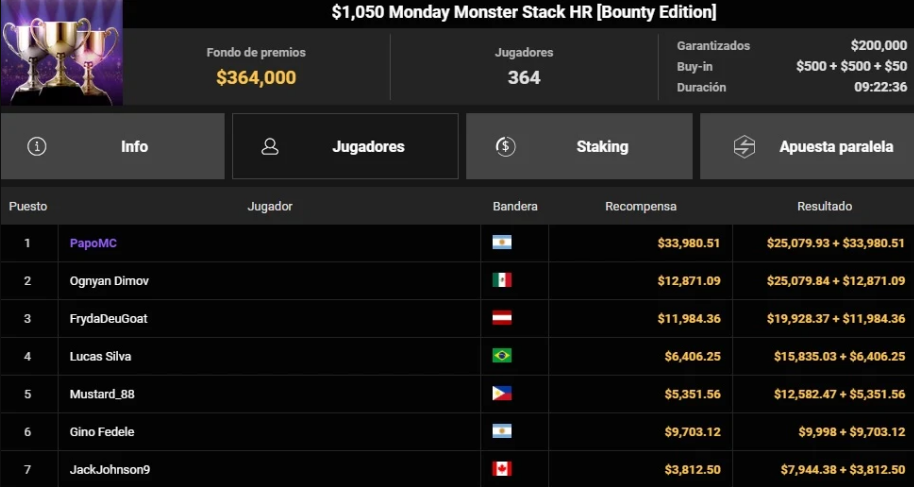Click Mustard_88's Philippines flag icon
The width and height of the screenshot is (914, 487).
pos(502,394)
